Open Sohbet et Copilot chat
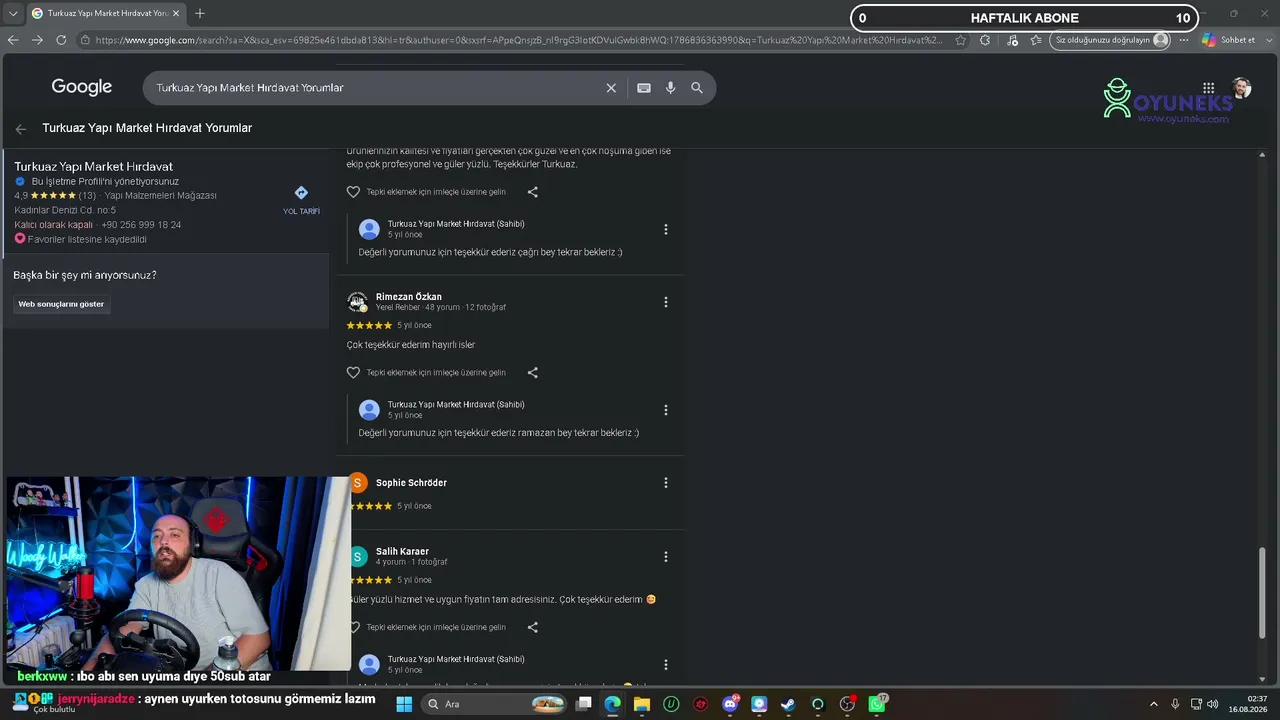 [1229, 40]
